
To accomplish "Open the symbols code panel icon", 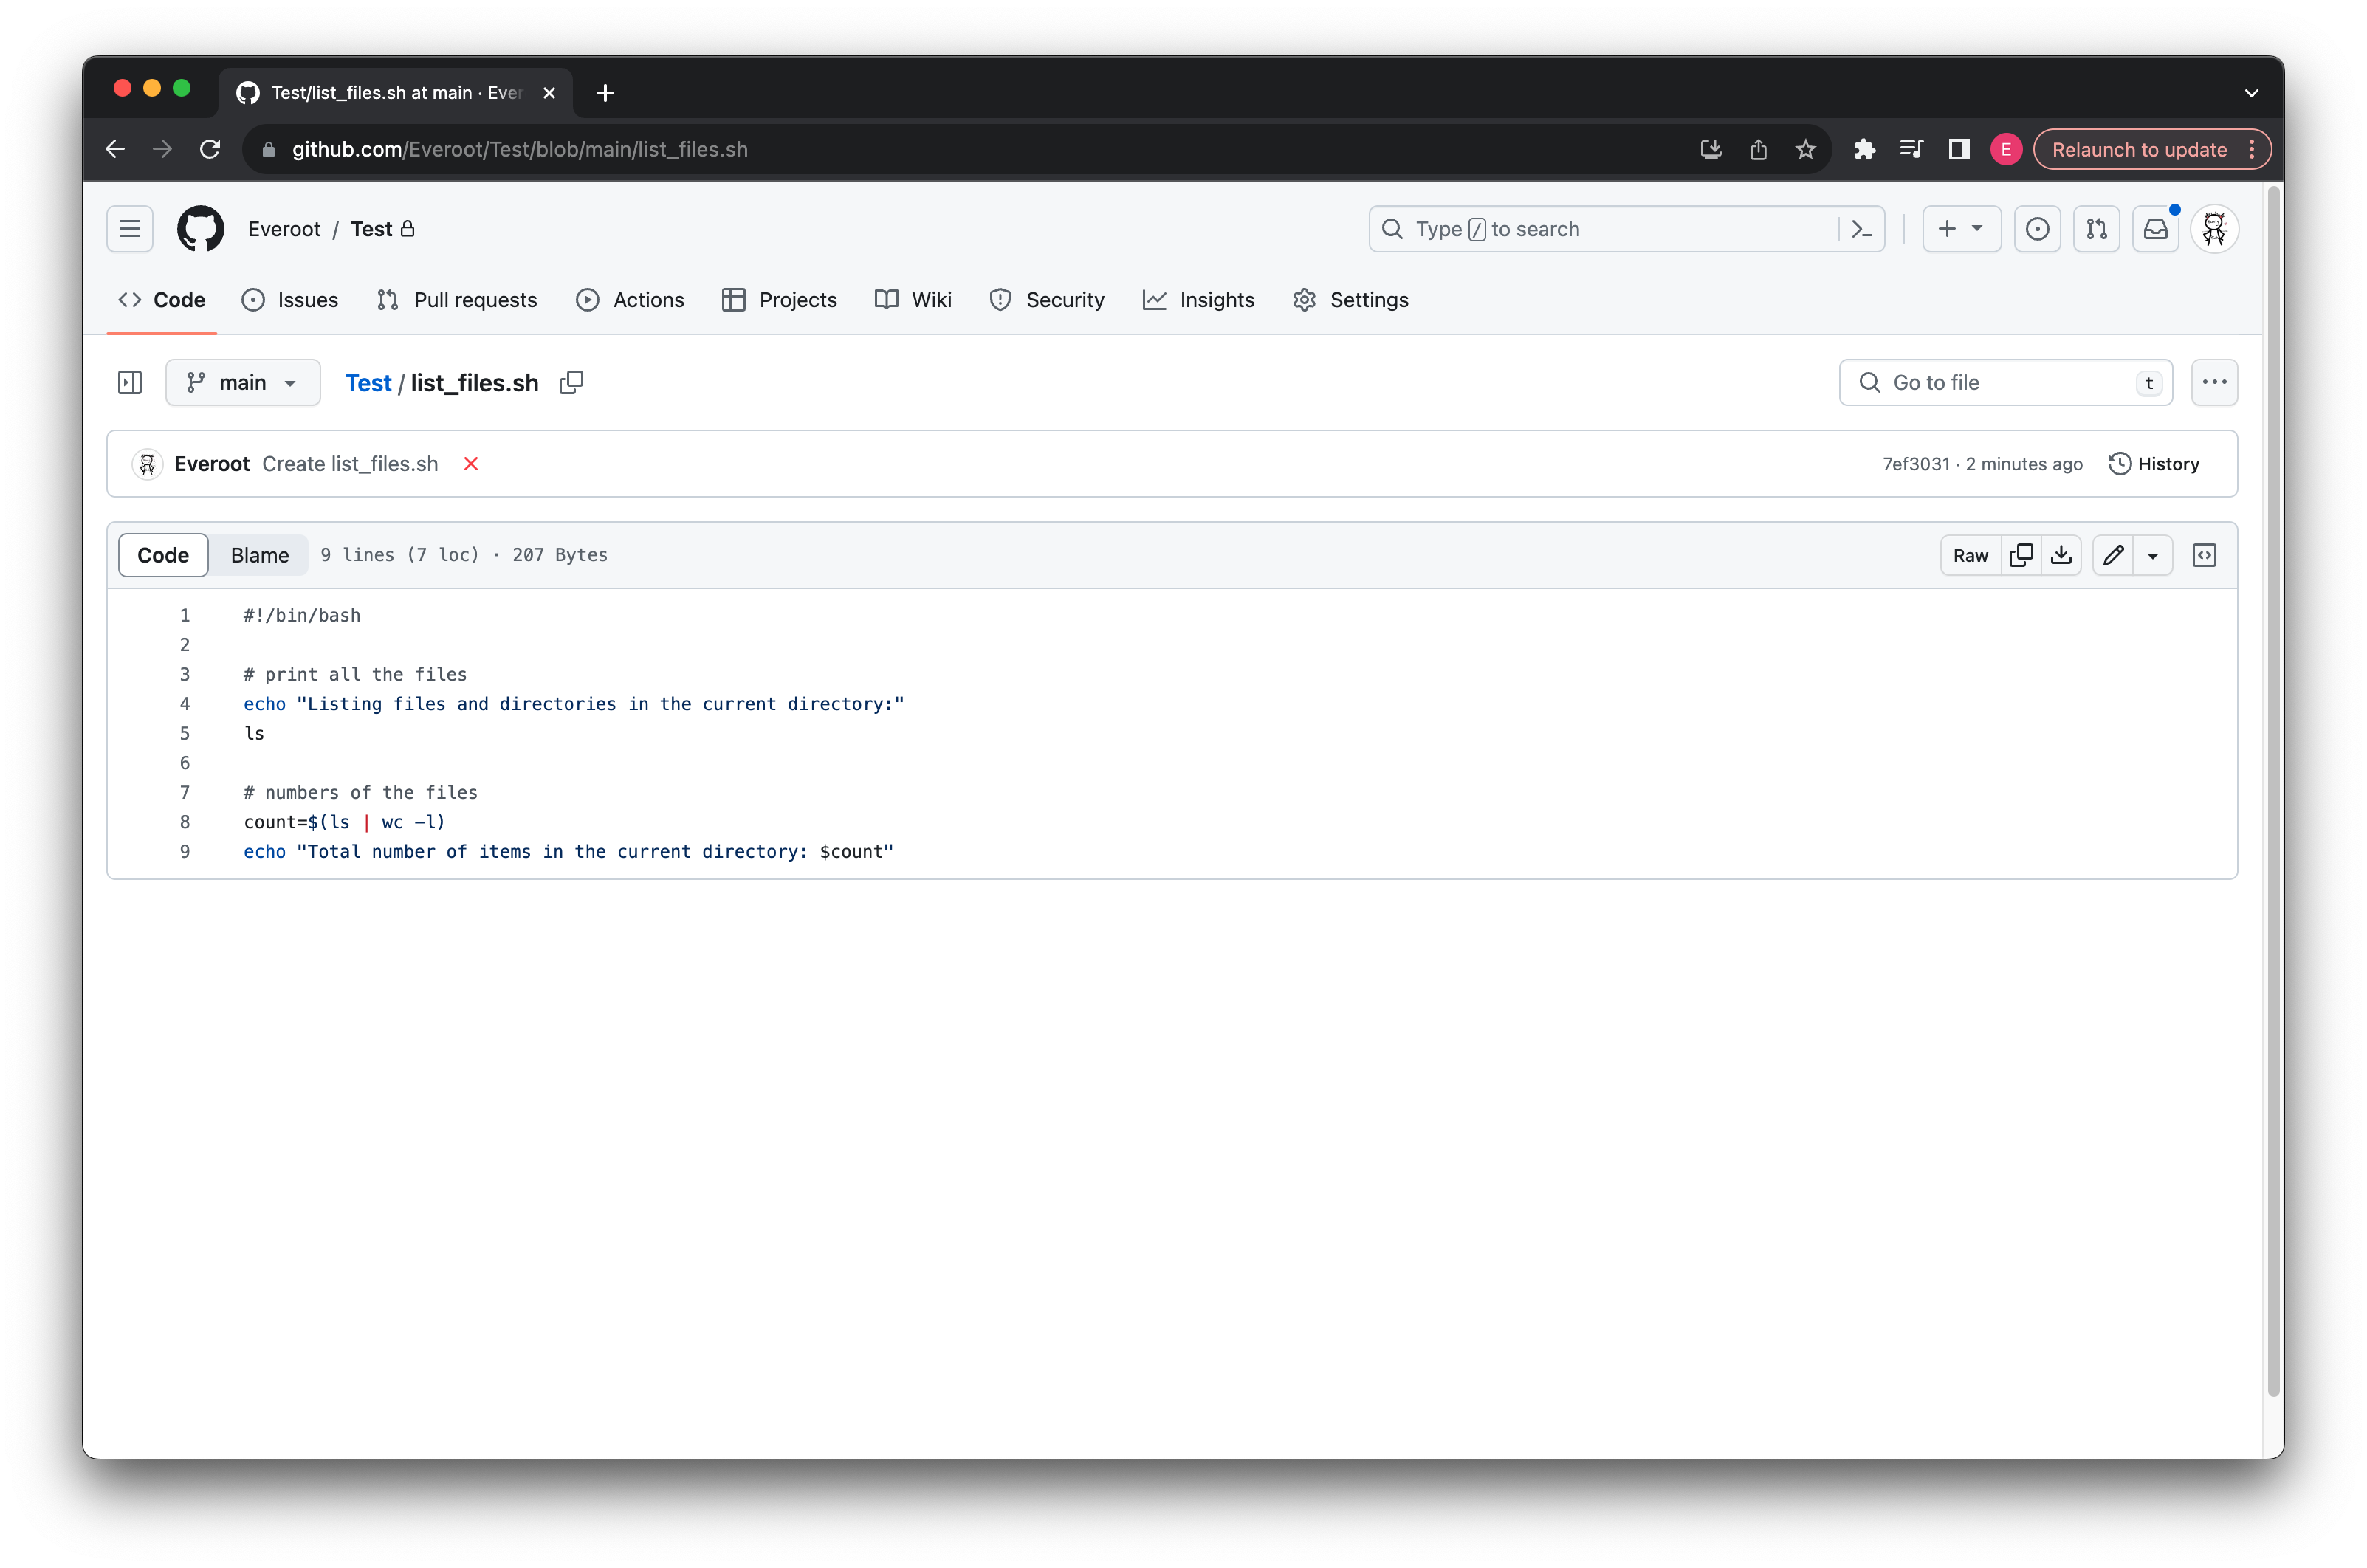I will tap(2205, 555).
